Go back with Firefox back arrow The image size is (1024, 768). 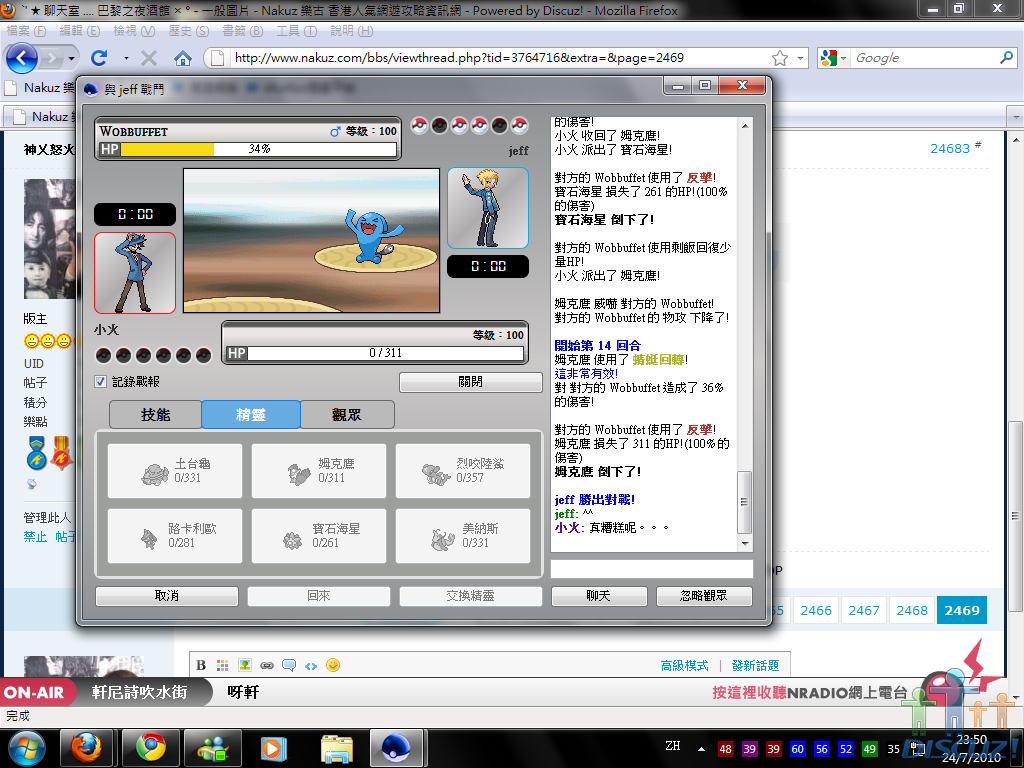coord(22,58)
